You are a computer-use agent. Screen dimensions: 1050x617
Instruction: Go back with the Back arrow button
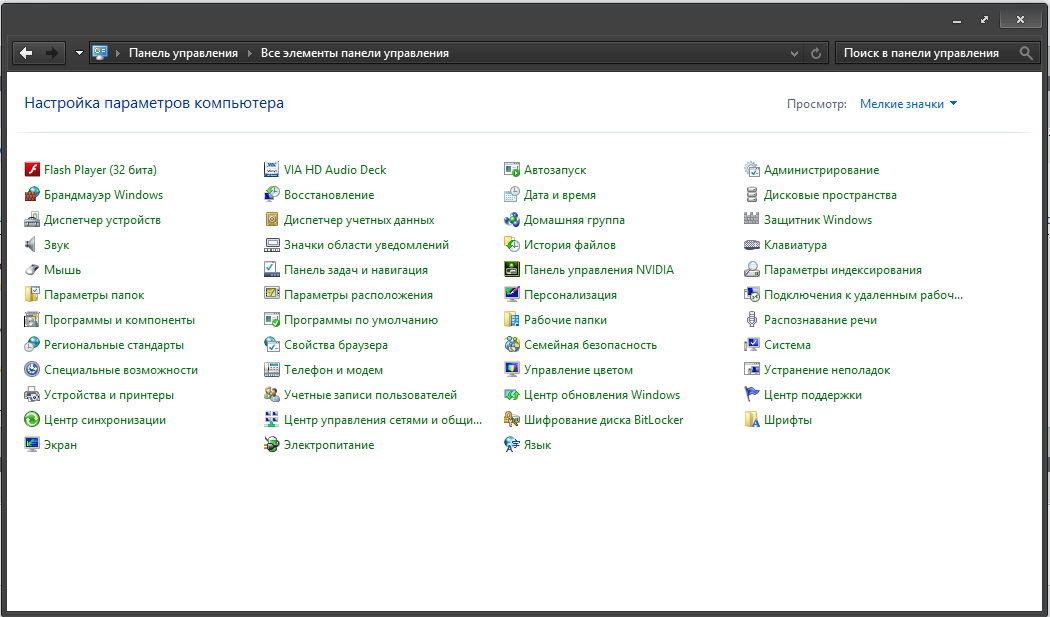pyautogui.click(x=26, y=53)
